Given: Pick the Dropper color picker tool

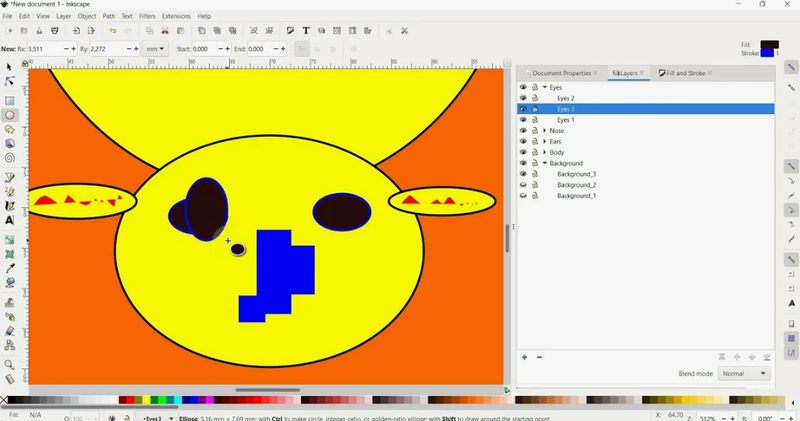Looking at the screenshot, I should (9, 268).
